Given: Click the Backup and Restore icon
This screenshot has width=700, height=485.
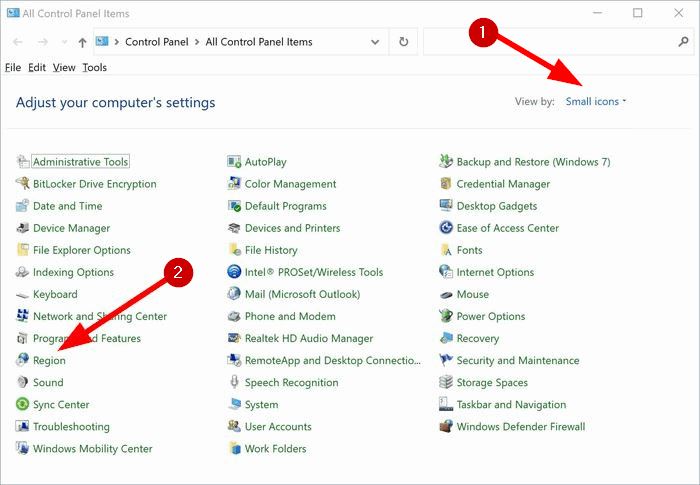Looking at the screenshot, I should (x=446, y=162).
